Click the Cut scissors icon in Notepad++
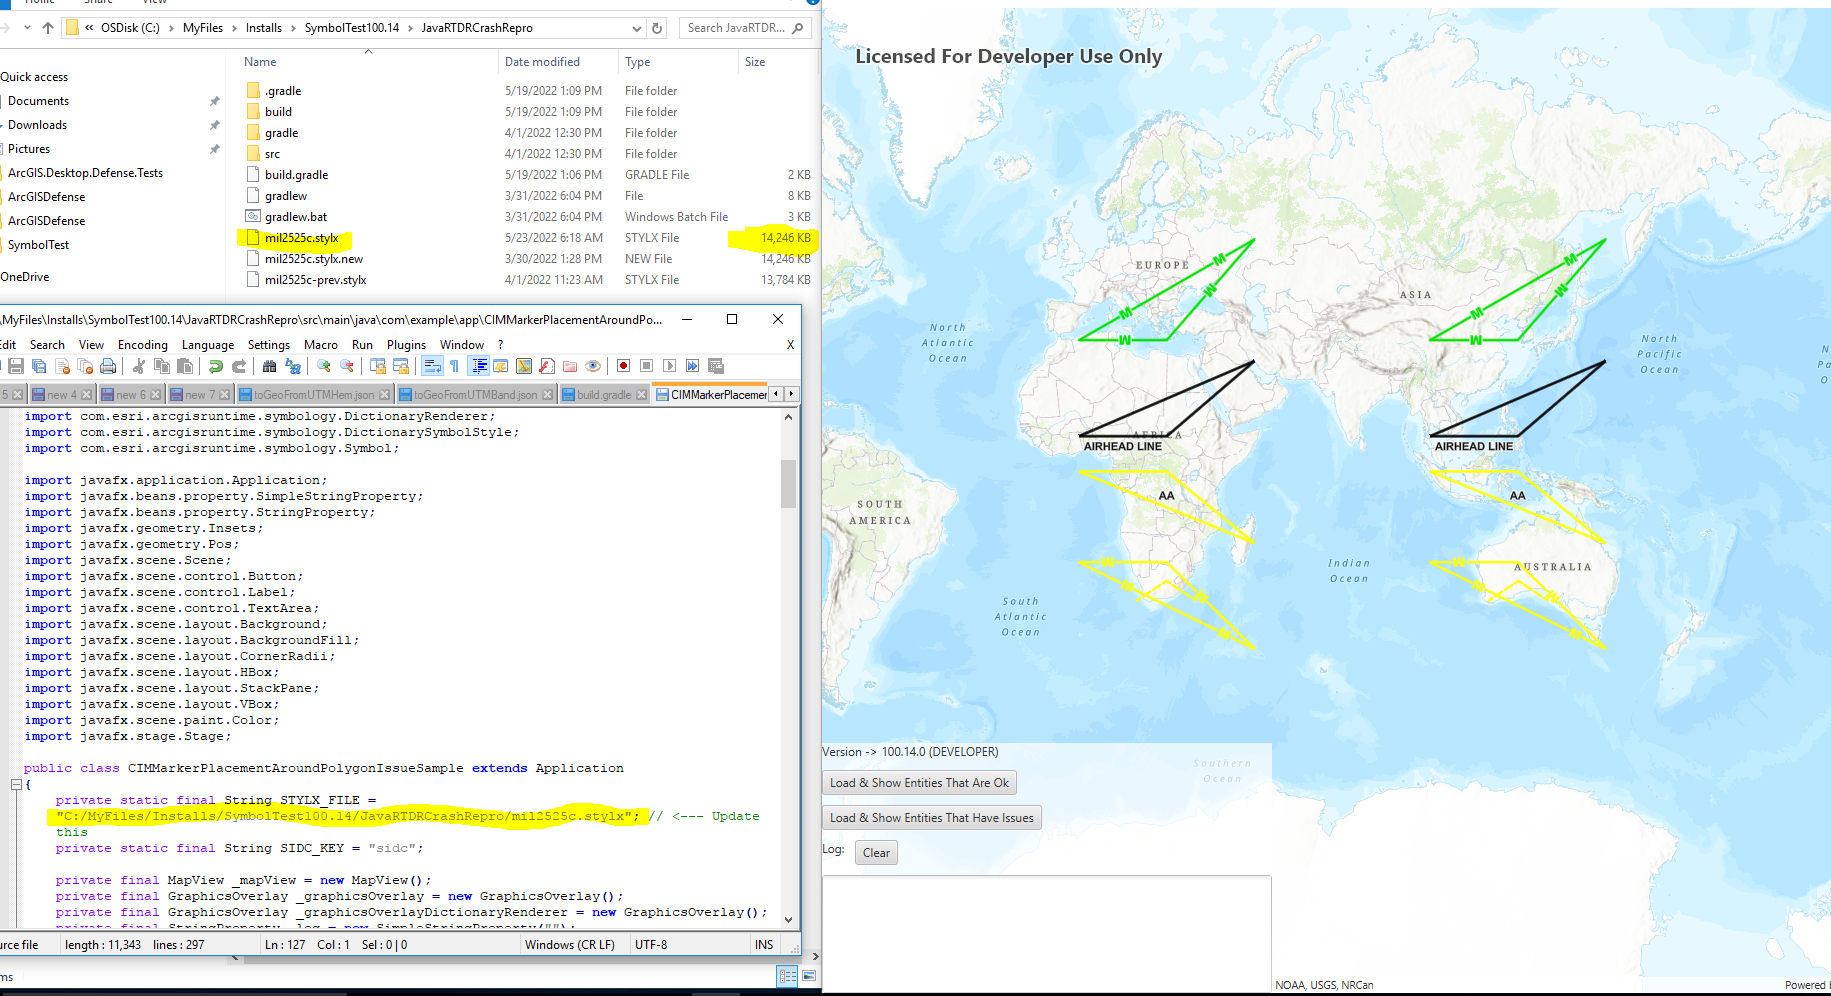The width and height of the screenshot is (1831, 996). tap(139, 366)
